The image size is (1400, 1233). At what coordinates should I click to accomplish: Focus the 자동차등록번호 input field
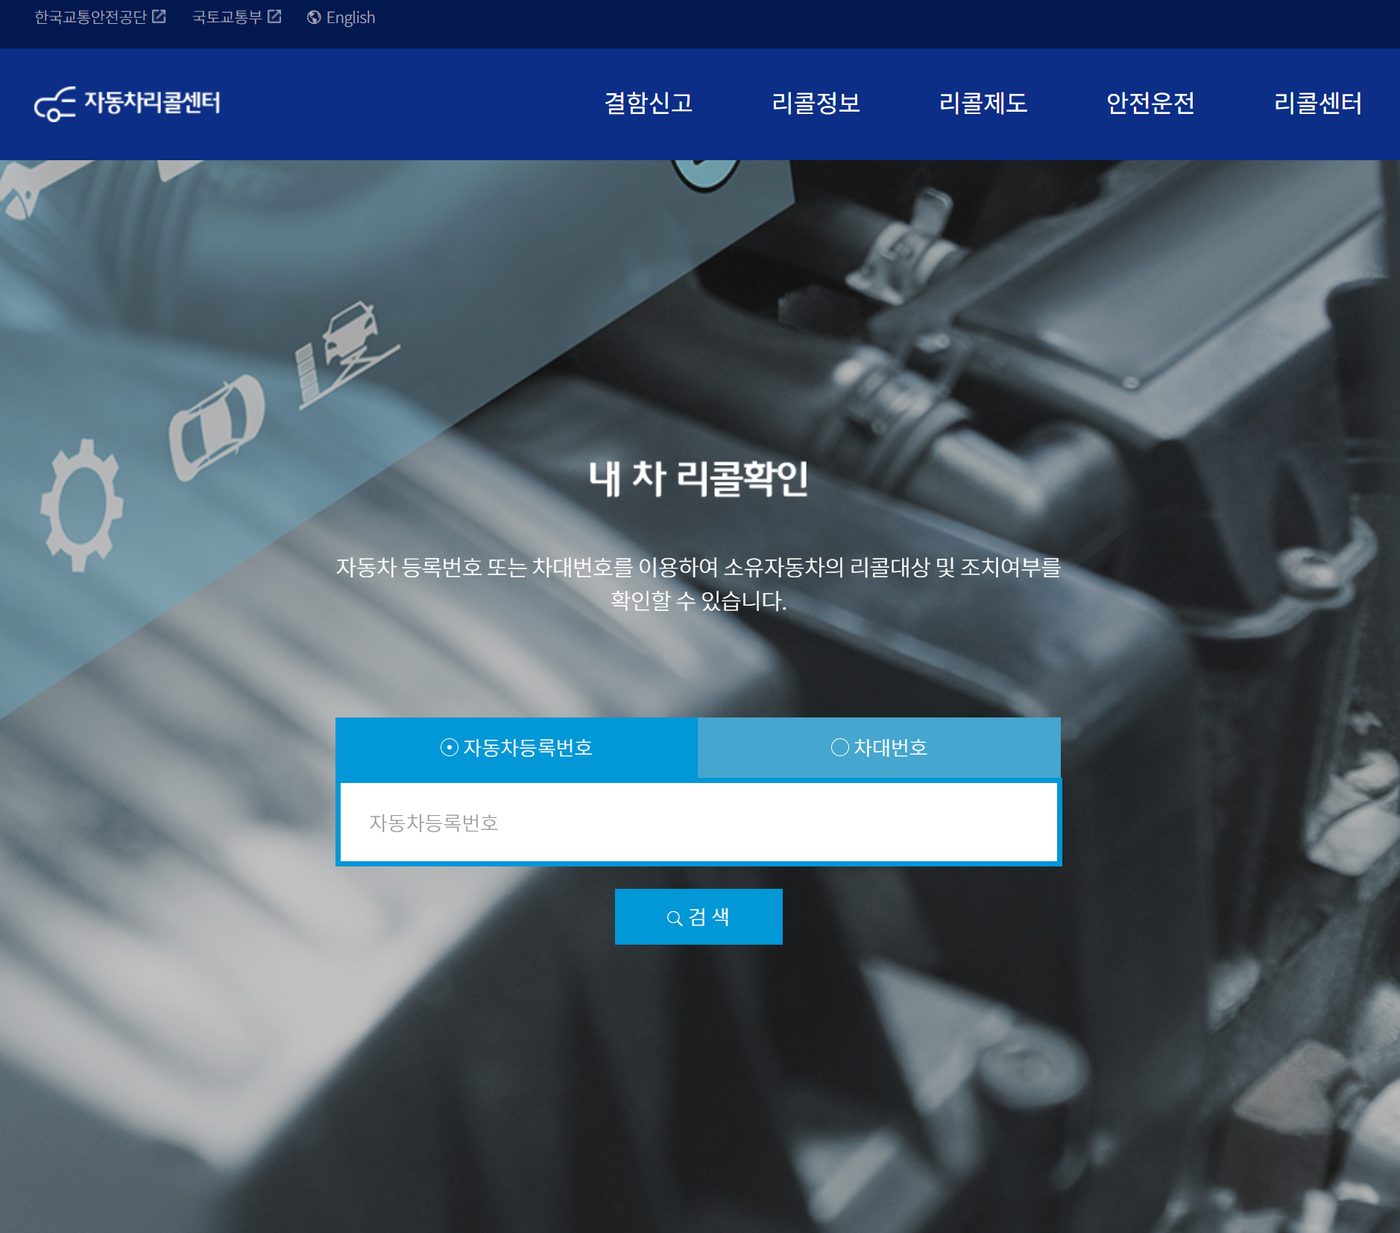698,822
